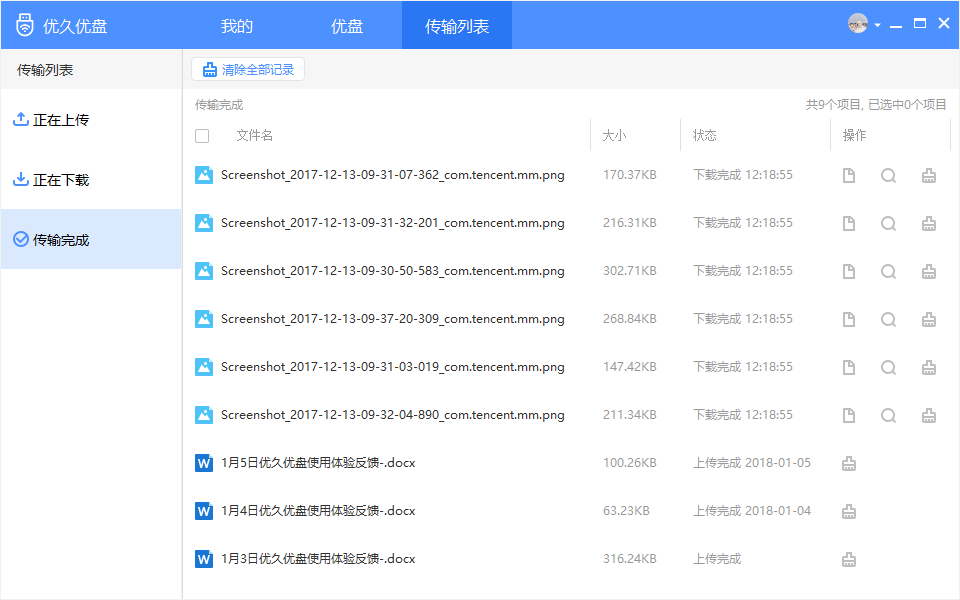The image size is (960, 600).
Task: Clear record icon for 1月4日 docx row
Action: (x=849, y=511)
